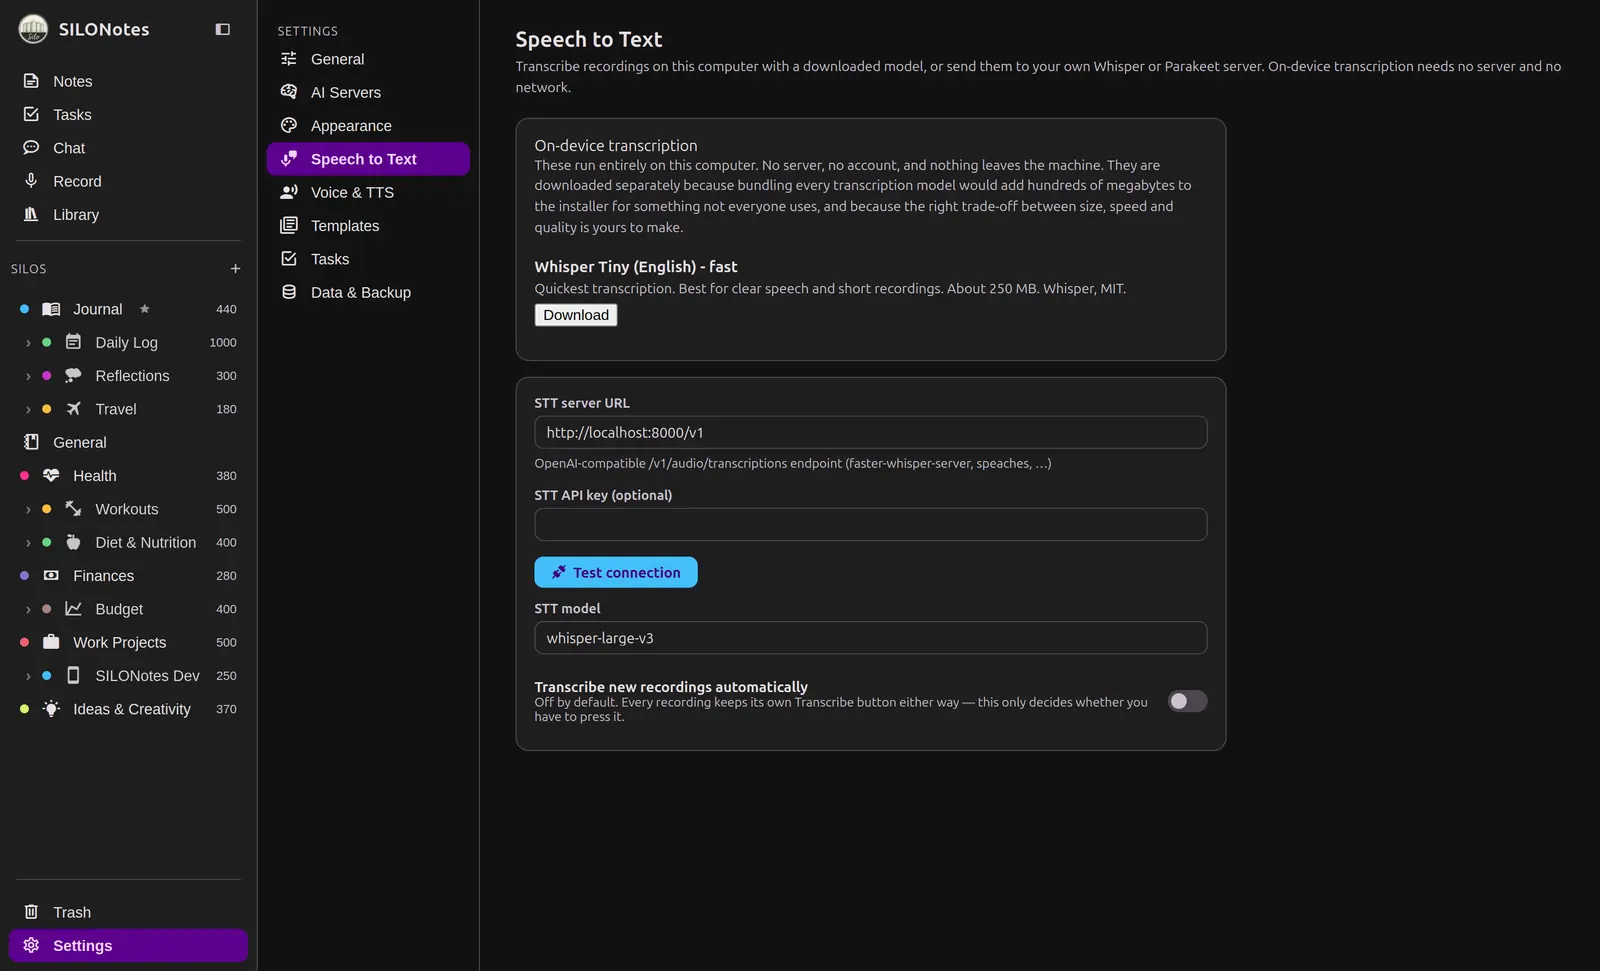Click the AI Servers brain icon
The image size is (1600, 971).
[x=289, y=92]
